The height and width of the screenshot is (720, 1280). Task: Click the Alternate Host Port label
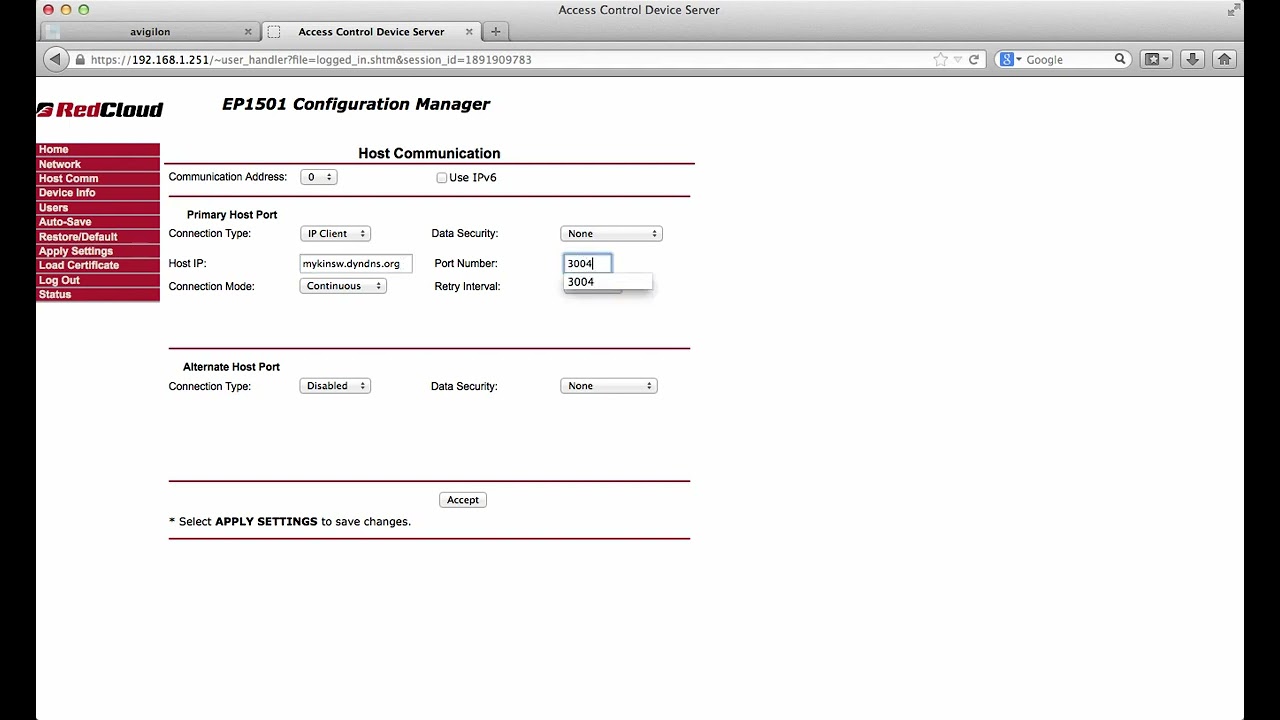pyautogui.click(x=231, y=367)
